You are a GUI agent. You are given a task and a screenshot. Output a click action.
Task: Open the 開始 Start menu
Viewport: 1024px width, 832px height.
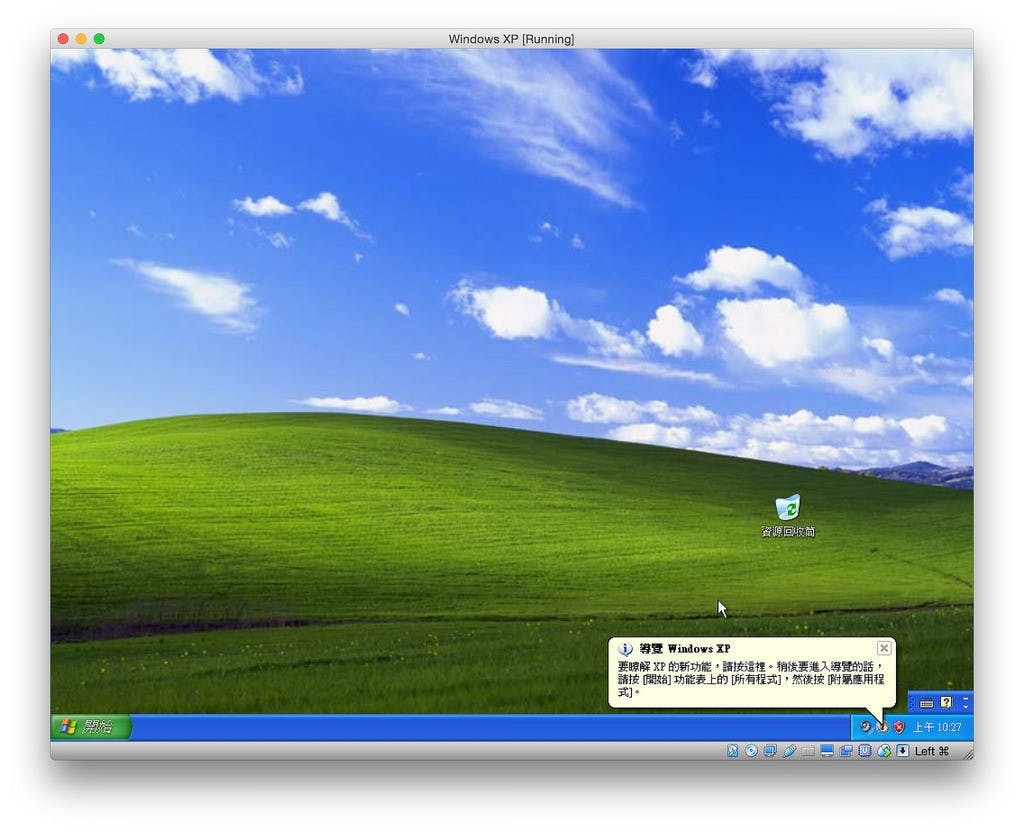91,727
